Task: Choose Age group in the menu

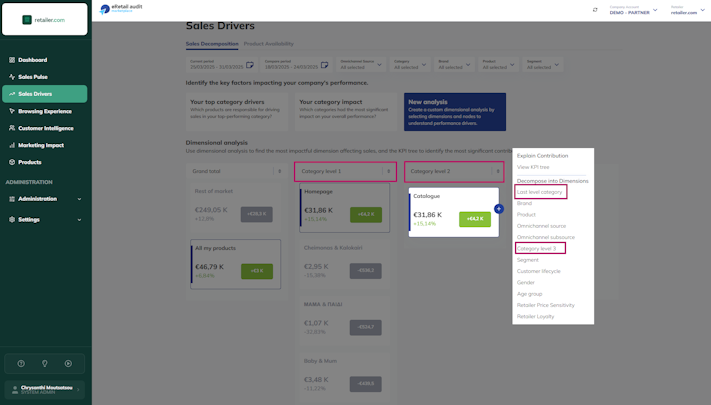Action: click(530, 294)
